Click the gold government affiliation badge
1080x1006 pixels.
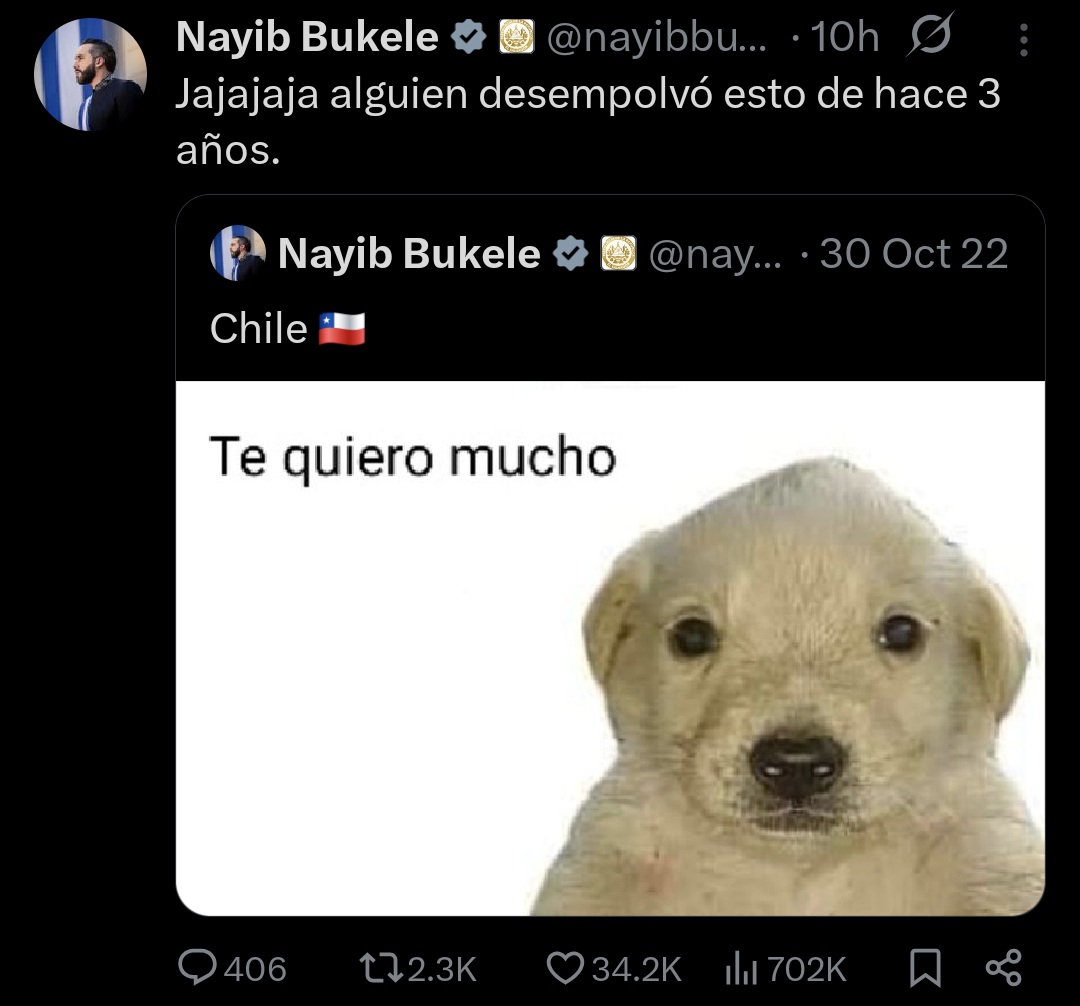coord(516,36)
